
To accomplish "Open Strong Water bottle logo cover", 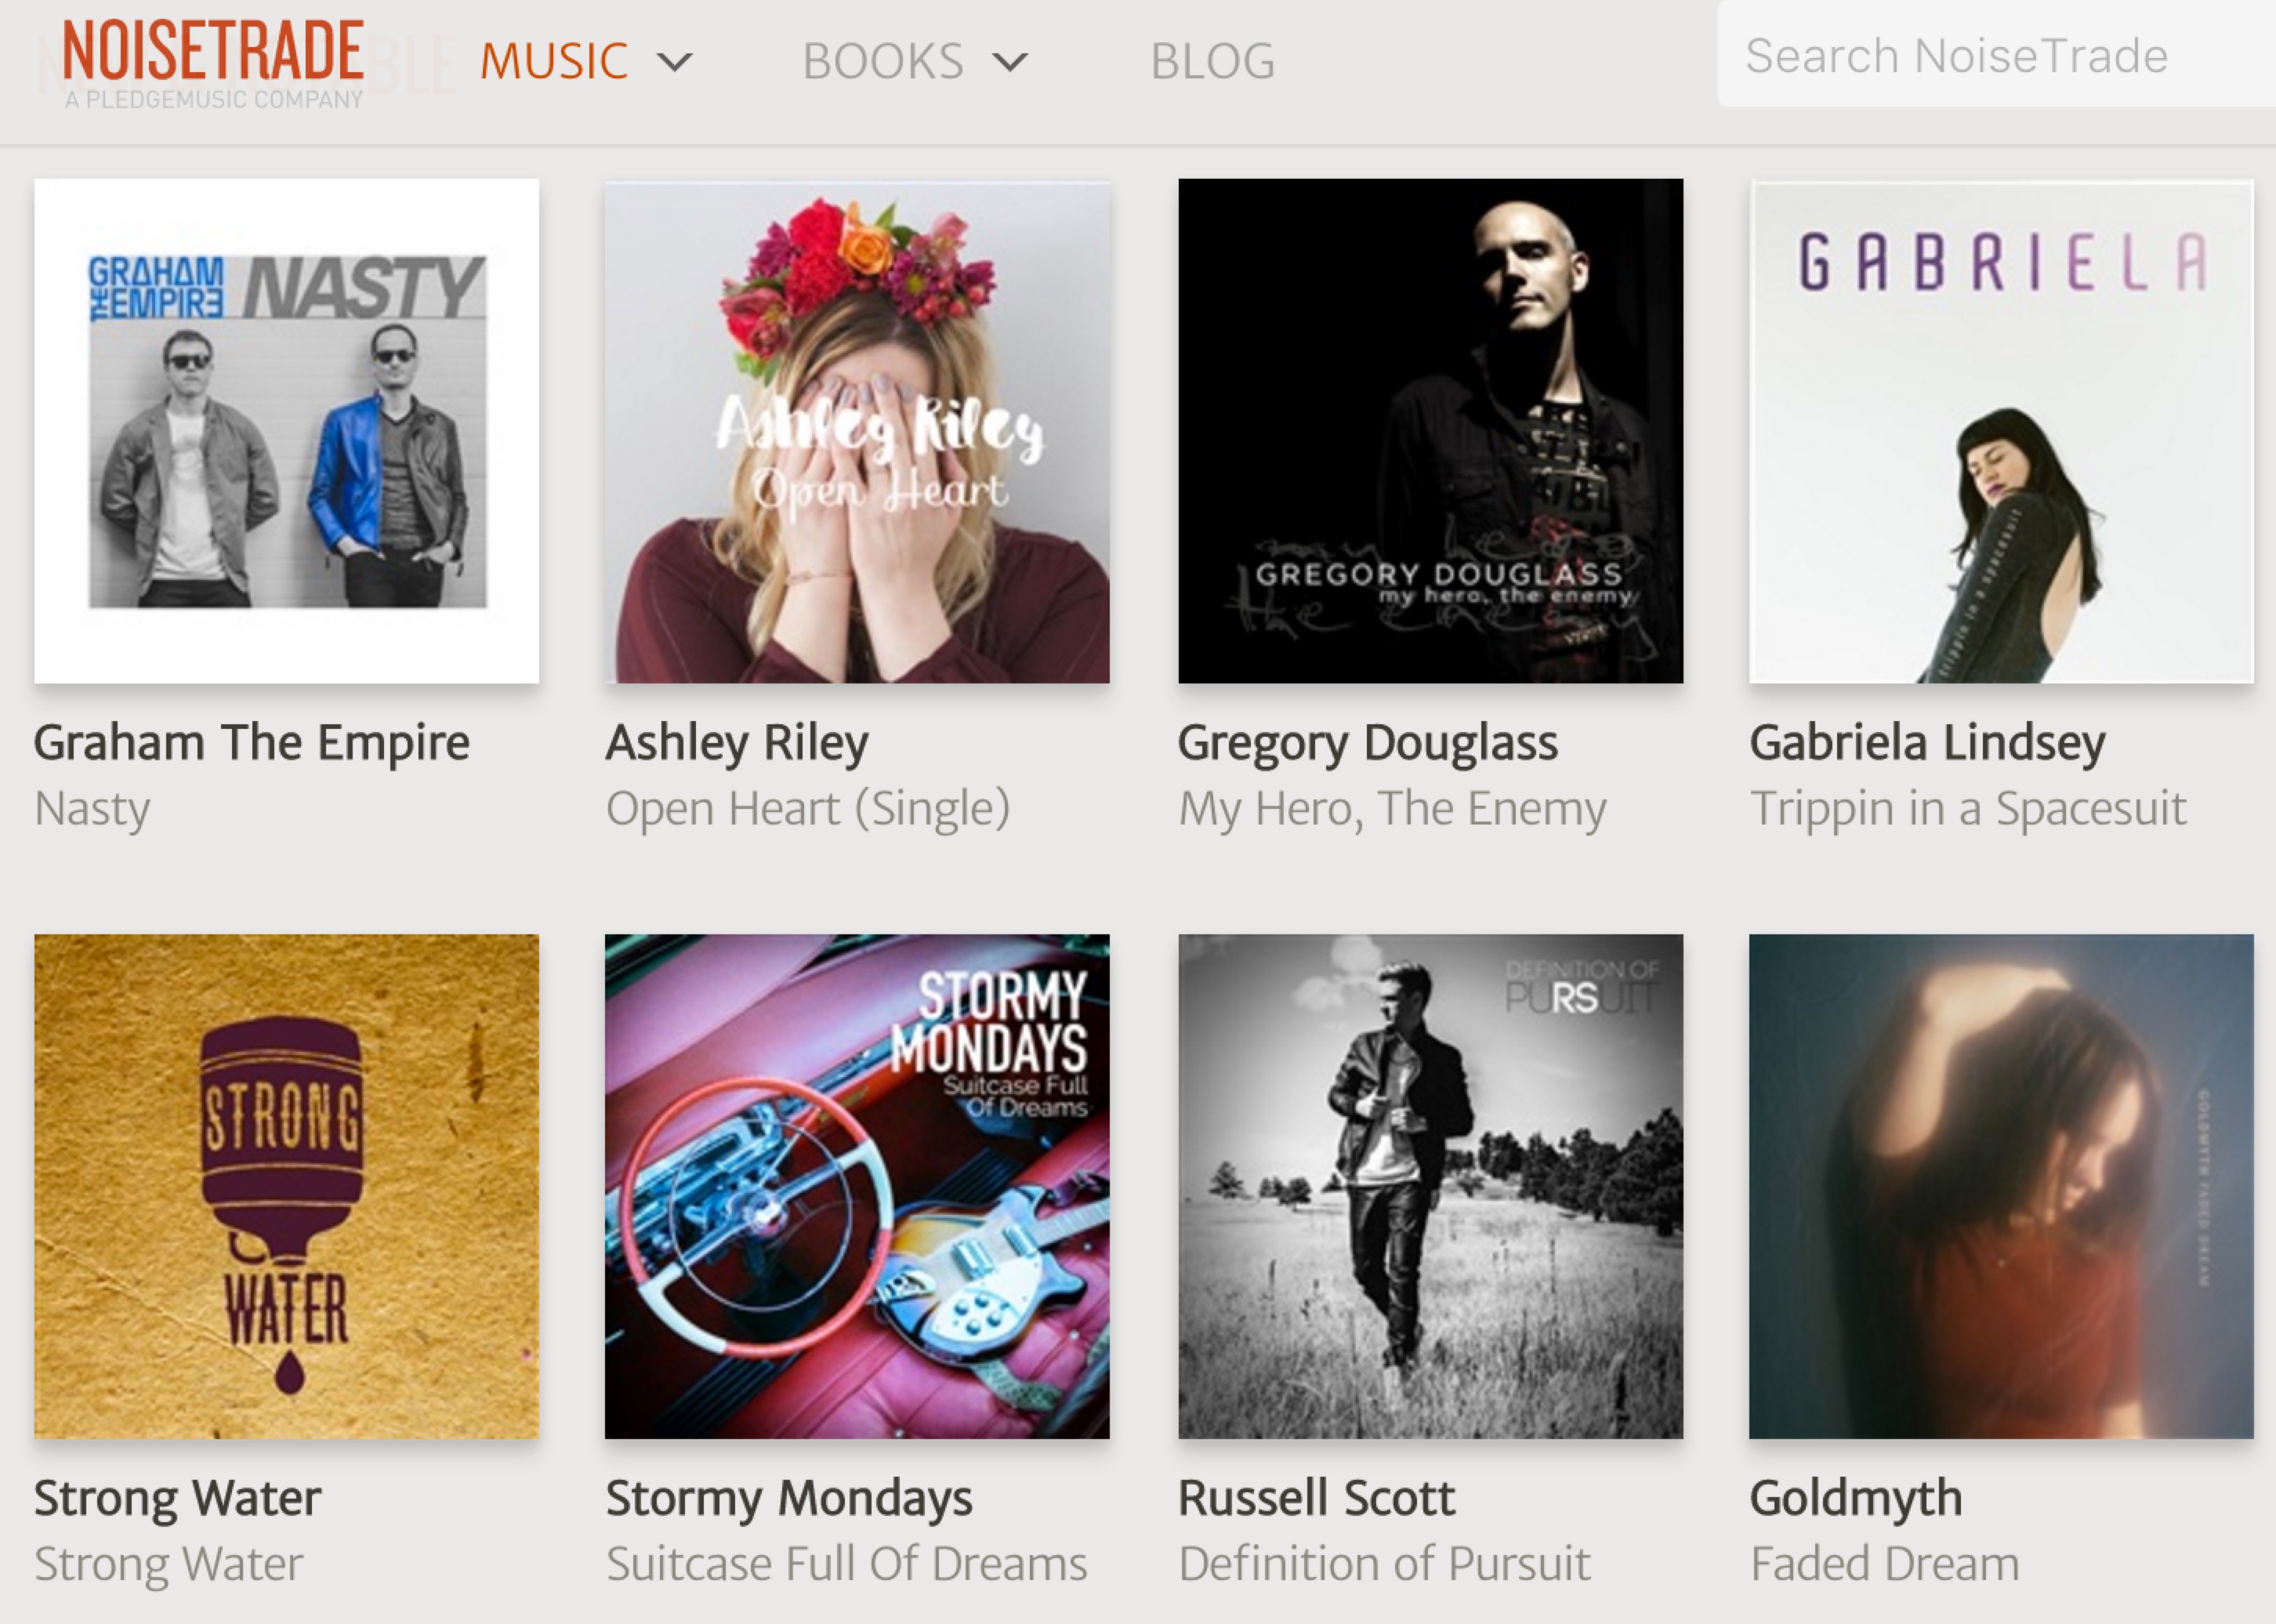I will [x=287, y=1186].
